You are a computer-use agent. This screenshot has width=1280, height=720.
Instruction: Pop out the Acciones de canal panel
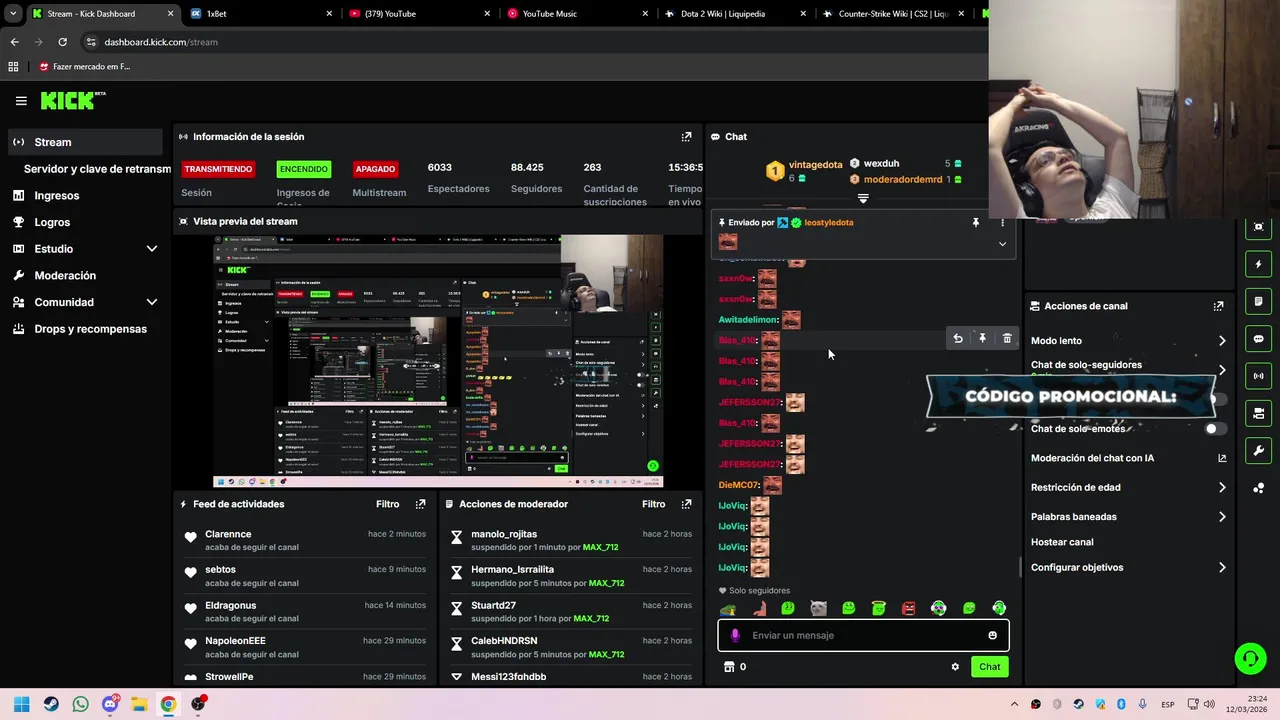click(x=1218, y=306)
